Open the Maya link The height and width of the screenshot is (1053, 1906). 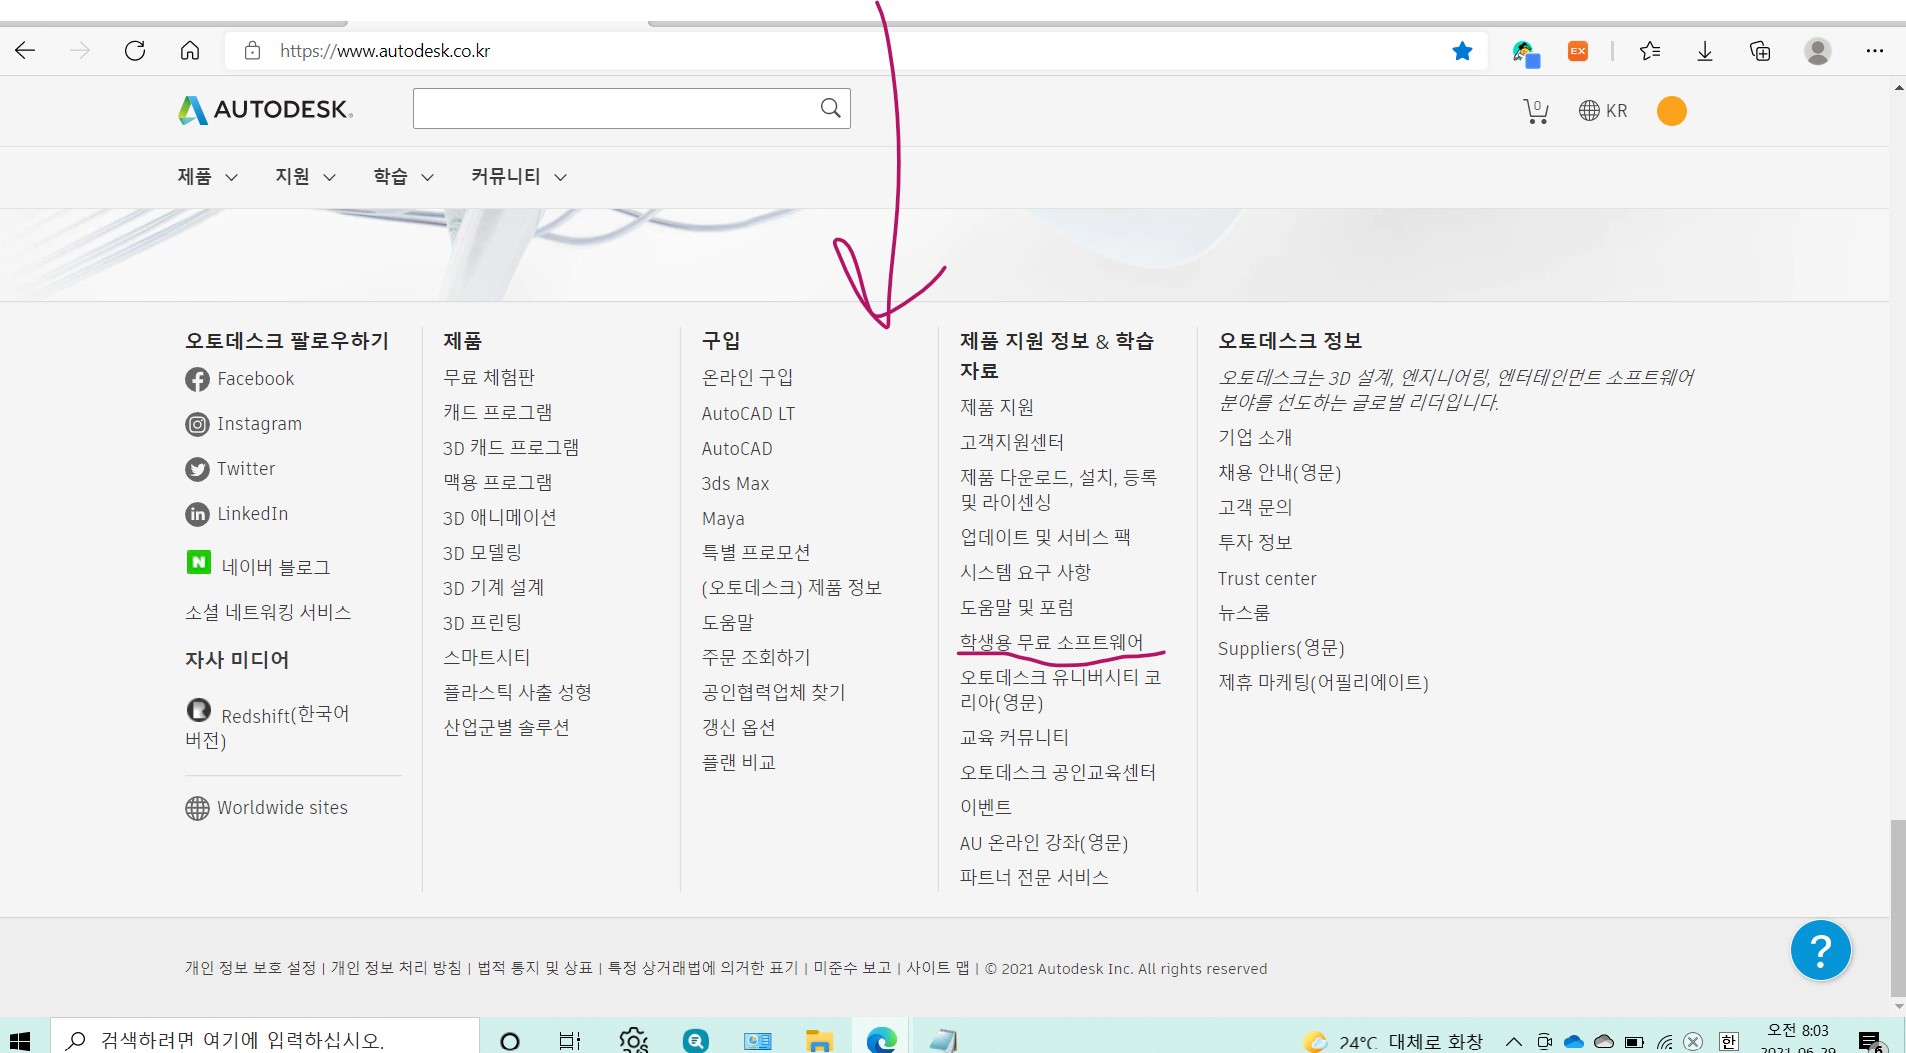[723, 519]
